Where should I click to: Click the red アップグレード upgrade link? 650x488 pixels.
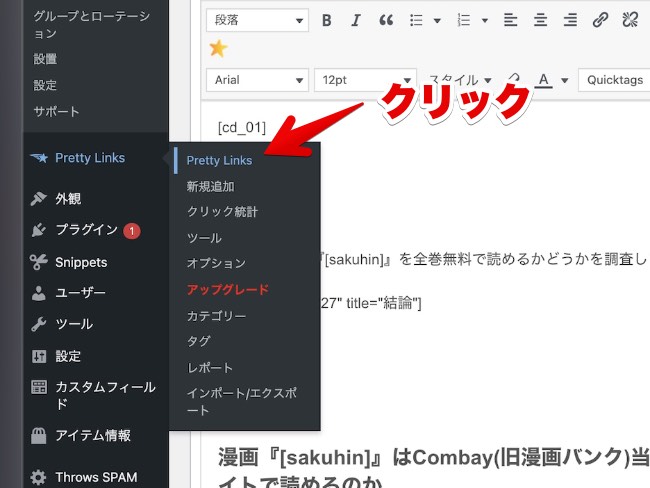pos(228,289)
